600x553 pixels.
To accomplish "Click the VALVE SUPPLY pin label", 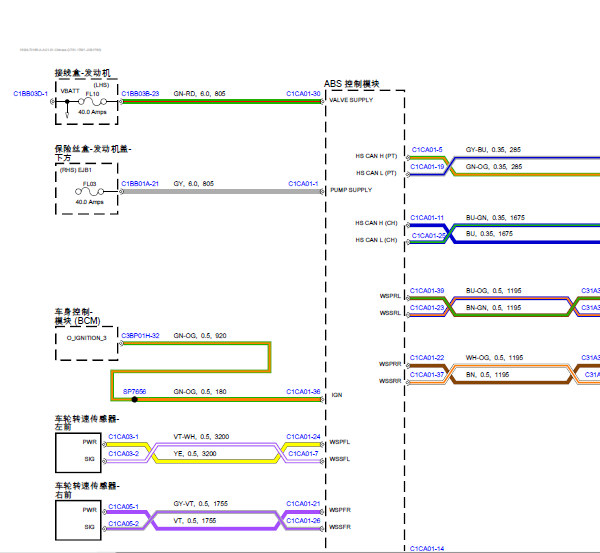I will pyautogui.click(x=351, y=100).
